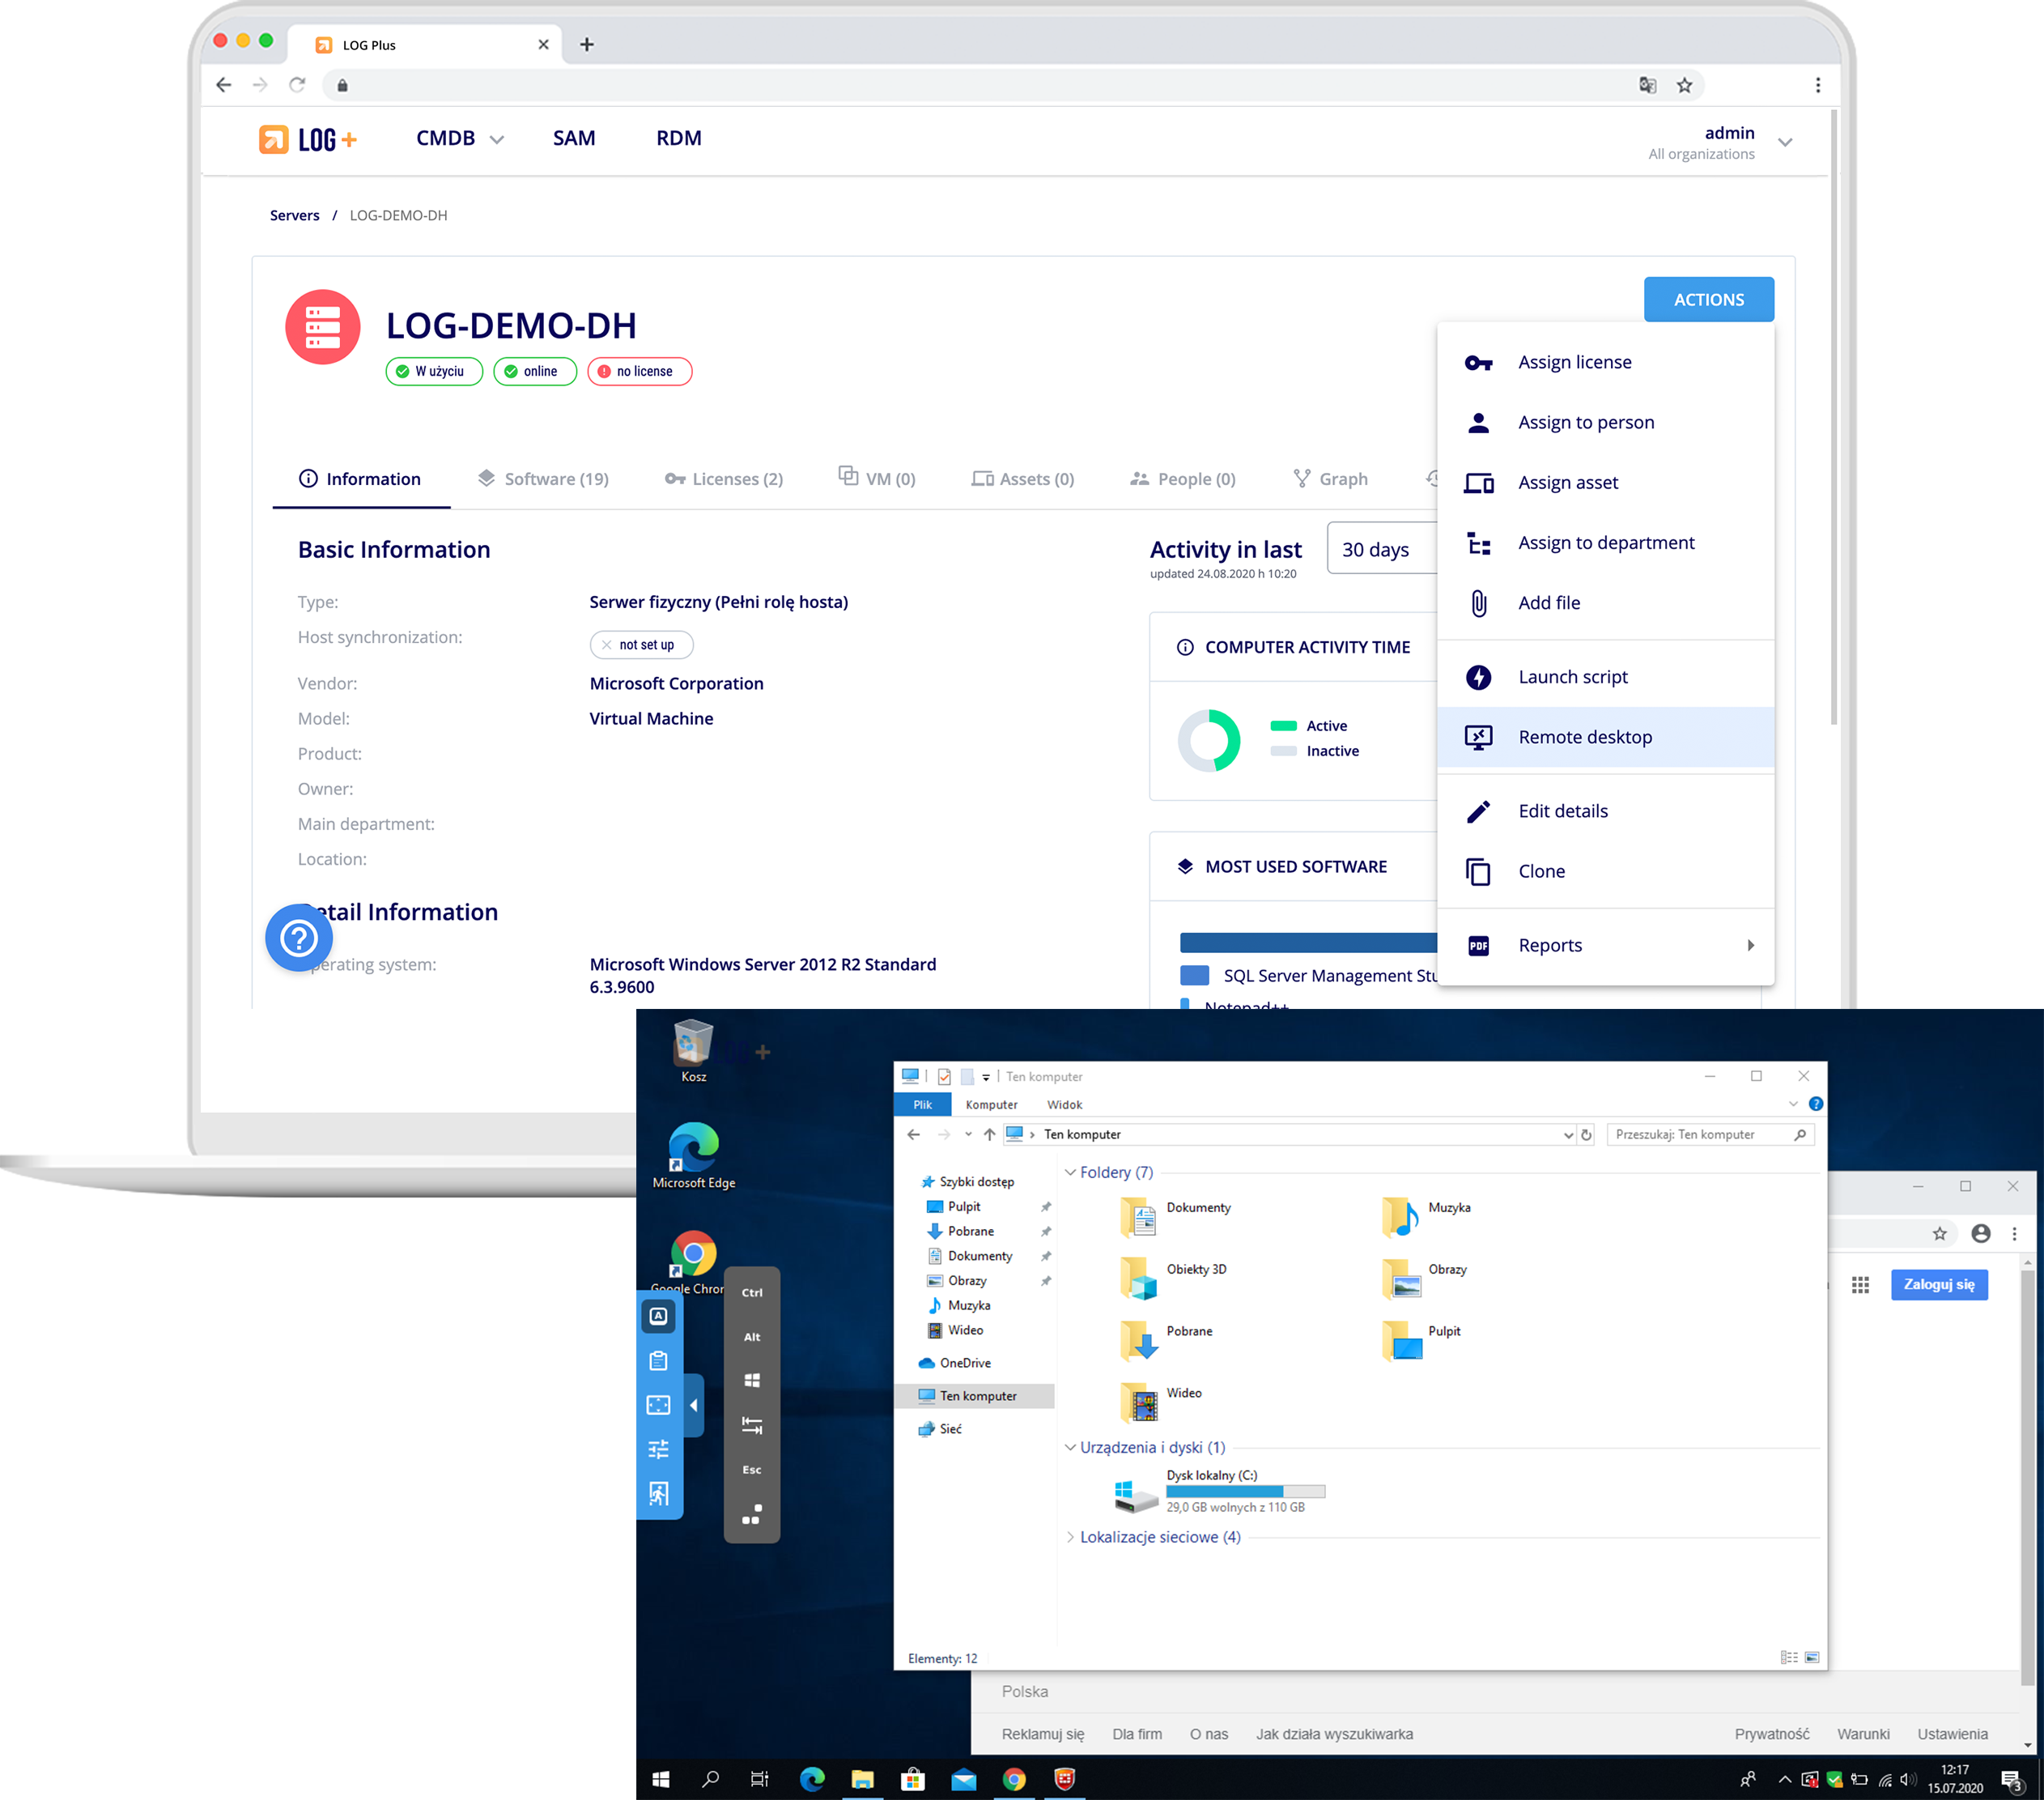
Task: Expand the Lokalizacje sieciowe (4) group
Action: click(1070, 1537)
